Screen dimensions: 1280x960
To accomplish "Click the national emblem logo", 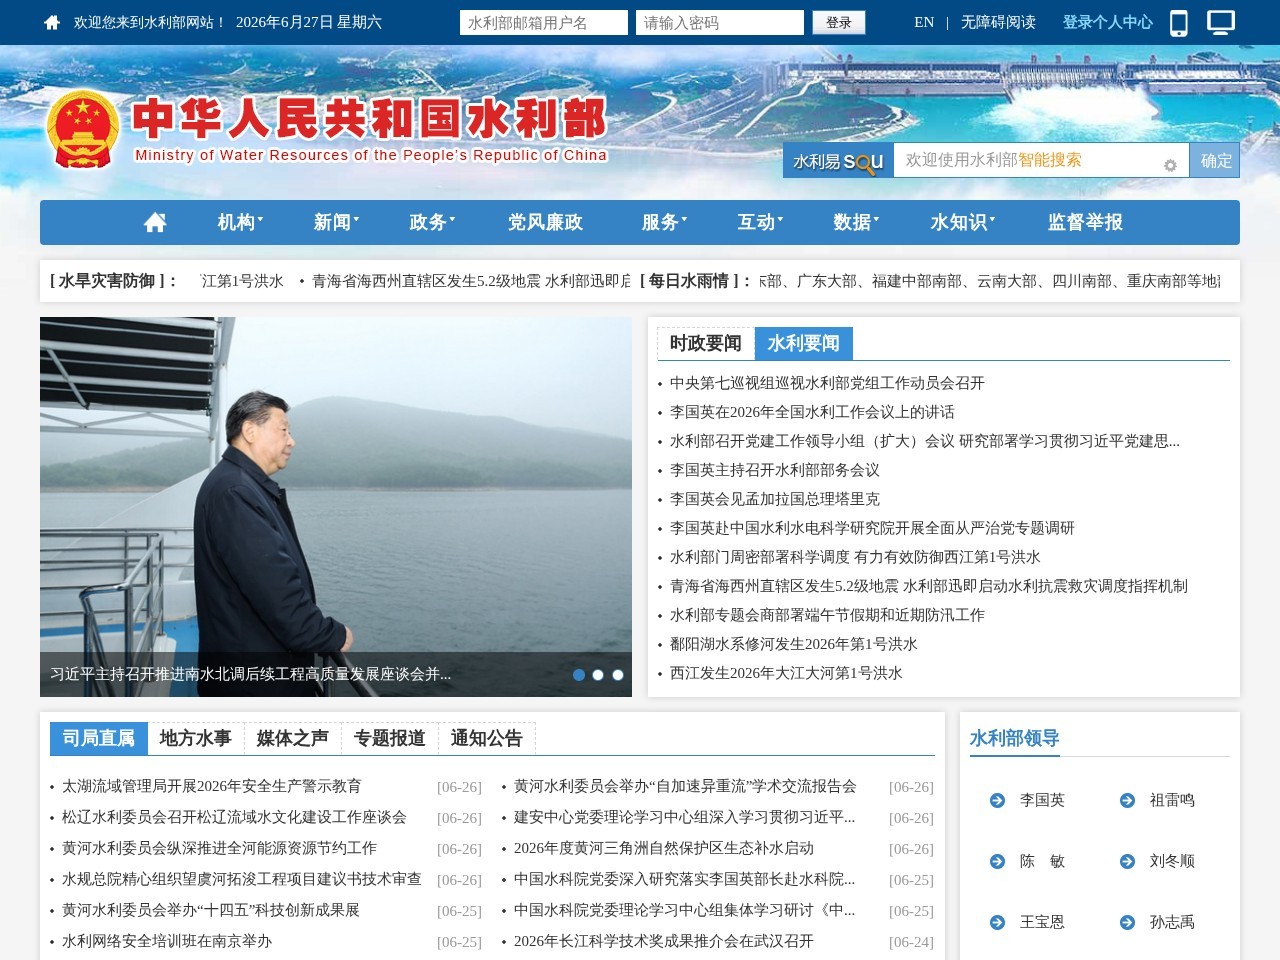I will tap(83, 130).
